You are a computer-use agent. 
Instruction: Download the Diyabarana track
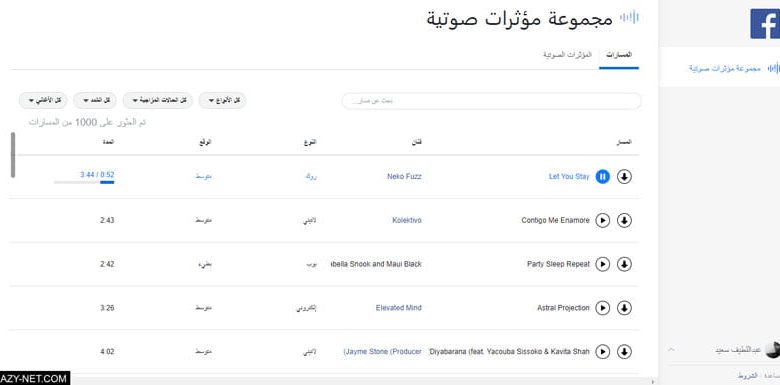tap(624, 352)
